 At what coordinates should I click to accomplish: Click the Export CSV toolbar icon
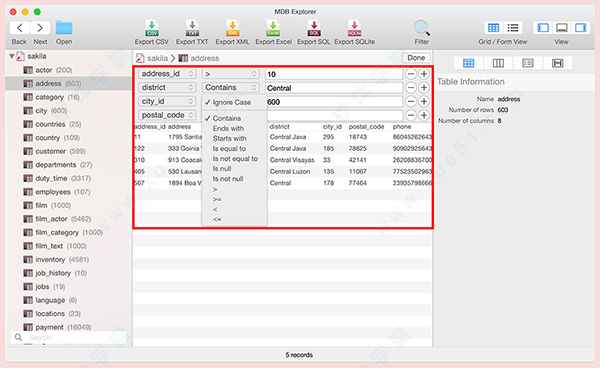(x=152, y=28)
